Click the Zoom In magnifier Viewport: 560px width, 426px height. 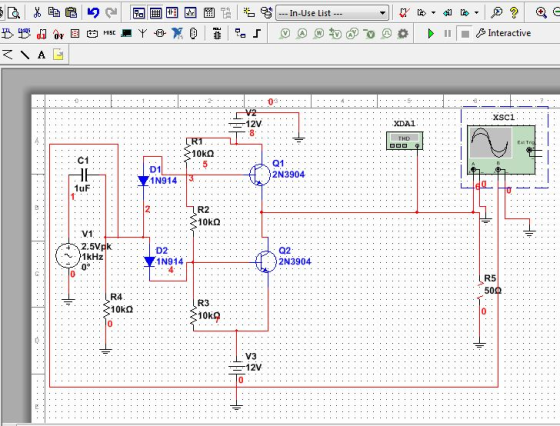pos(541,13)
